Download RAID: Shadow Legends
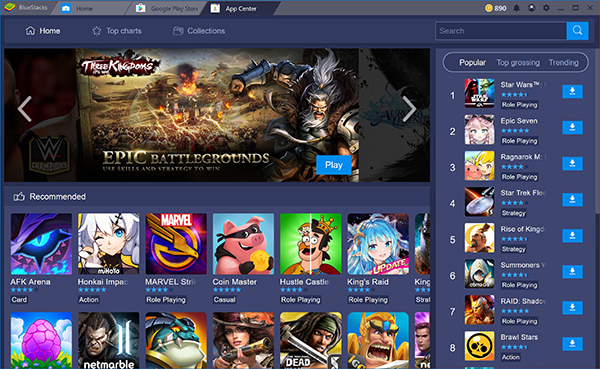 point(572,307)
